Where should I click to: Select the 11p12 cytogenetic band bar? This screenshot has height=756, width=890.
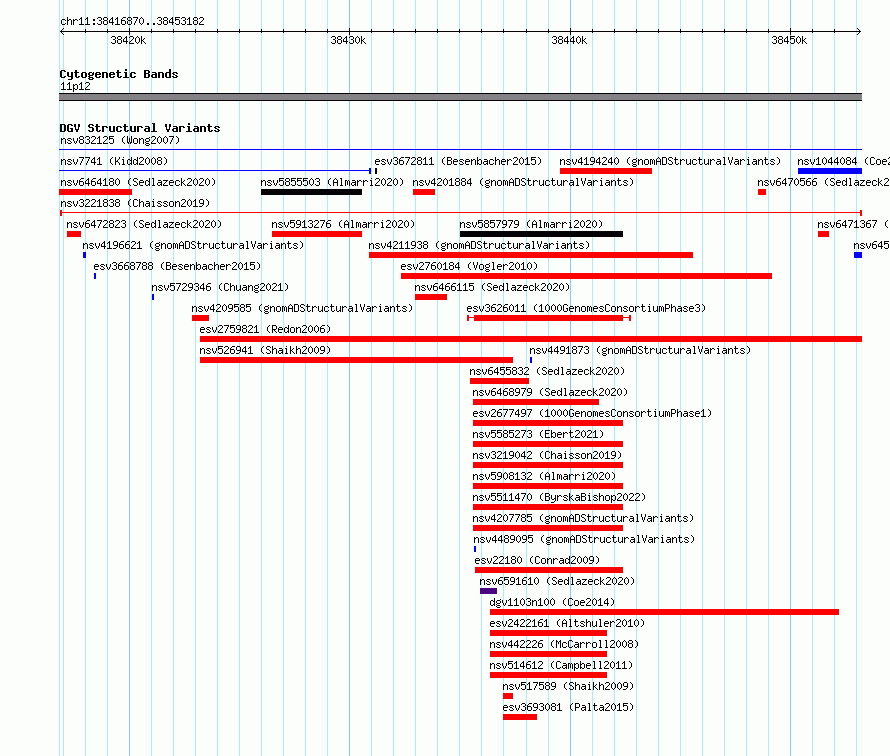coord(460,97)
